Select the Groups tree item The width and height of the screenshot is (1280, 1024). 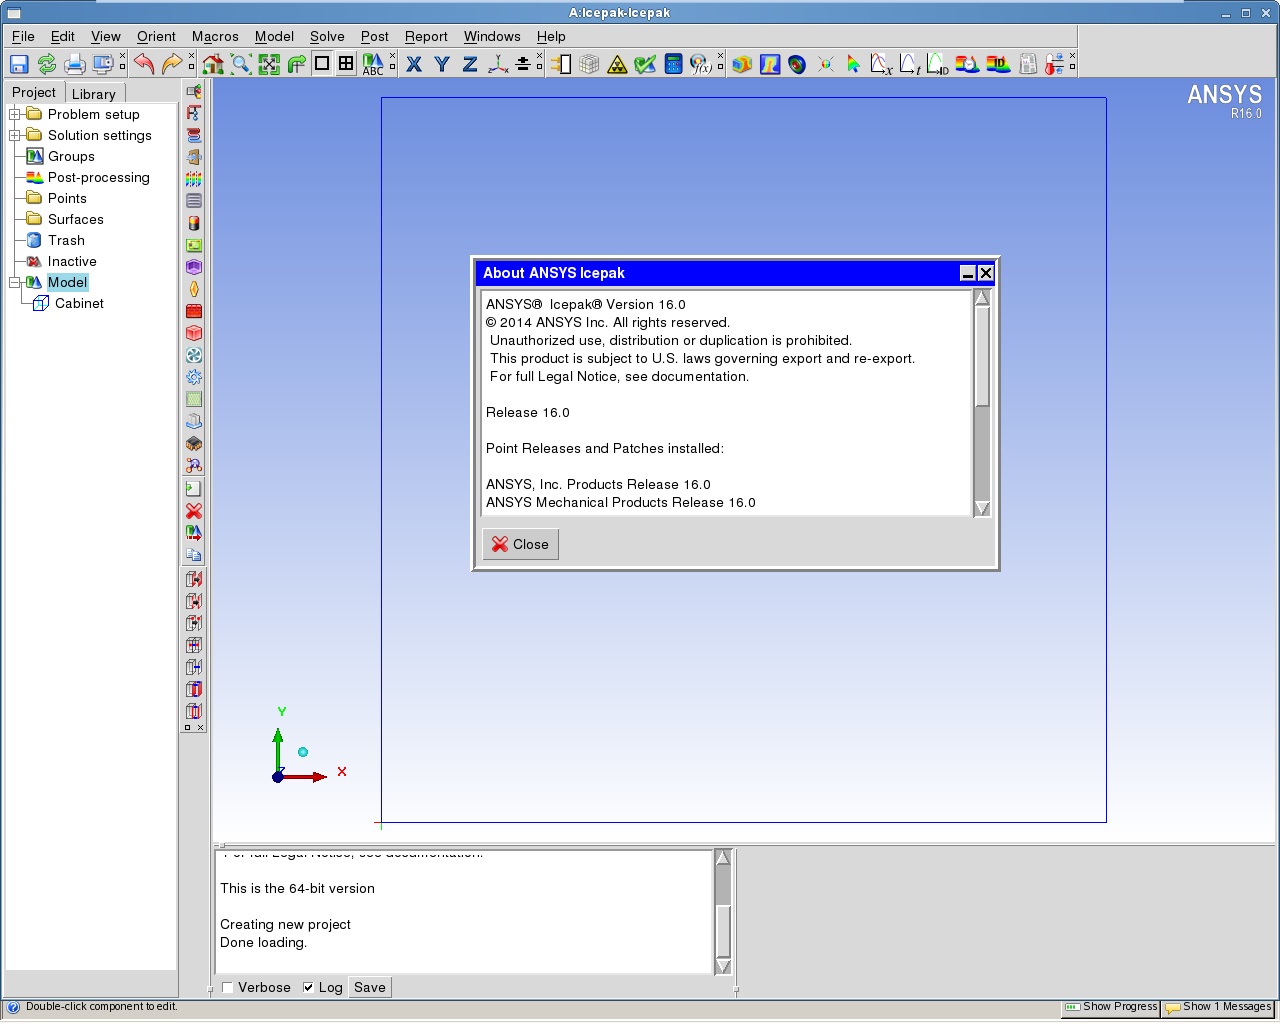71,156
